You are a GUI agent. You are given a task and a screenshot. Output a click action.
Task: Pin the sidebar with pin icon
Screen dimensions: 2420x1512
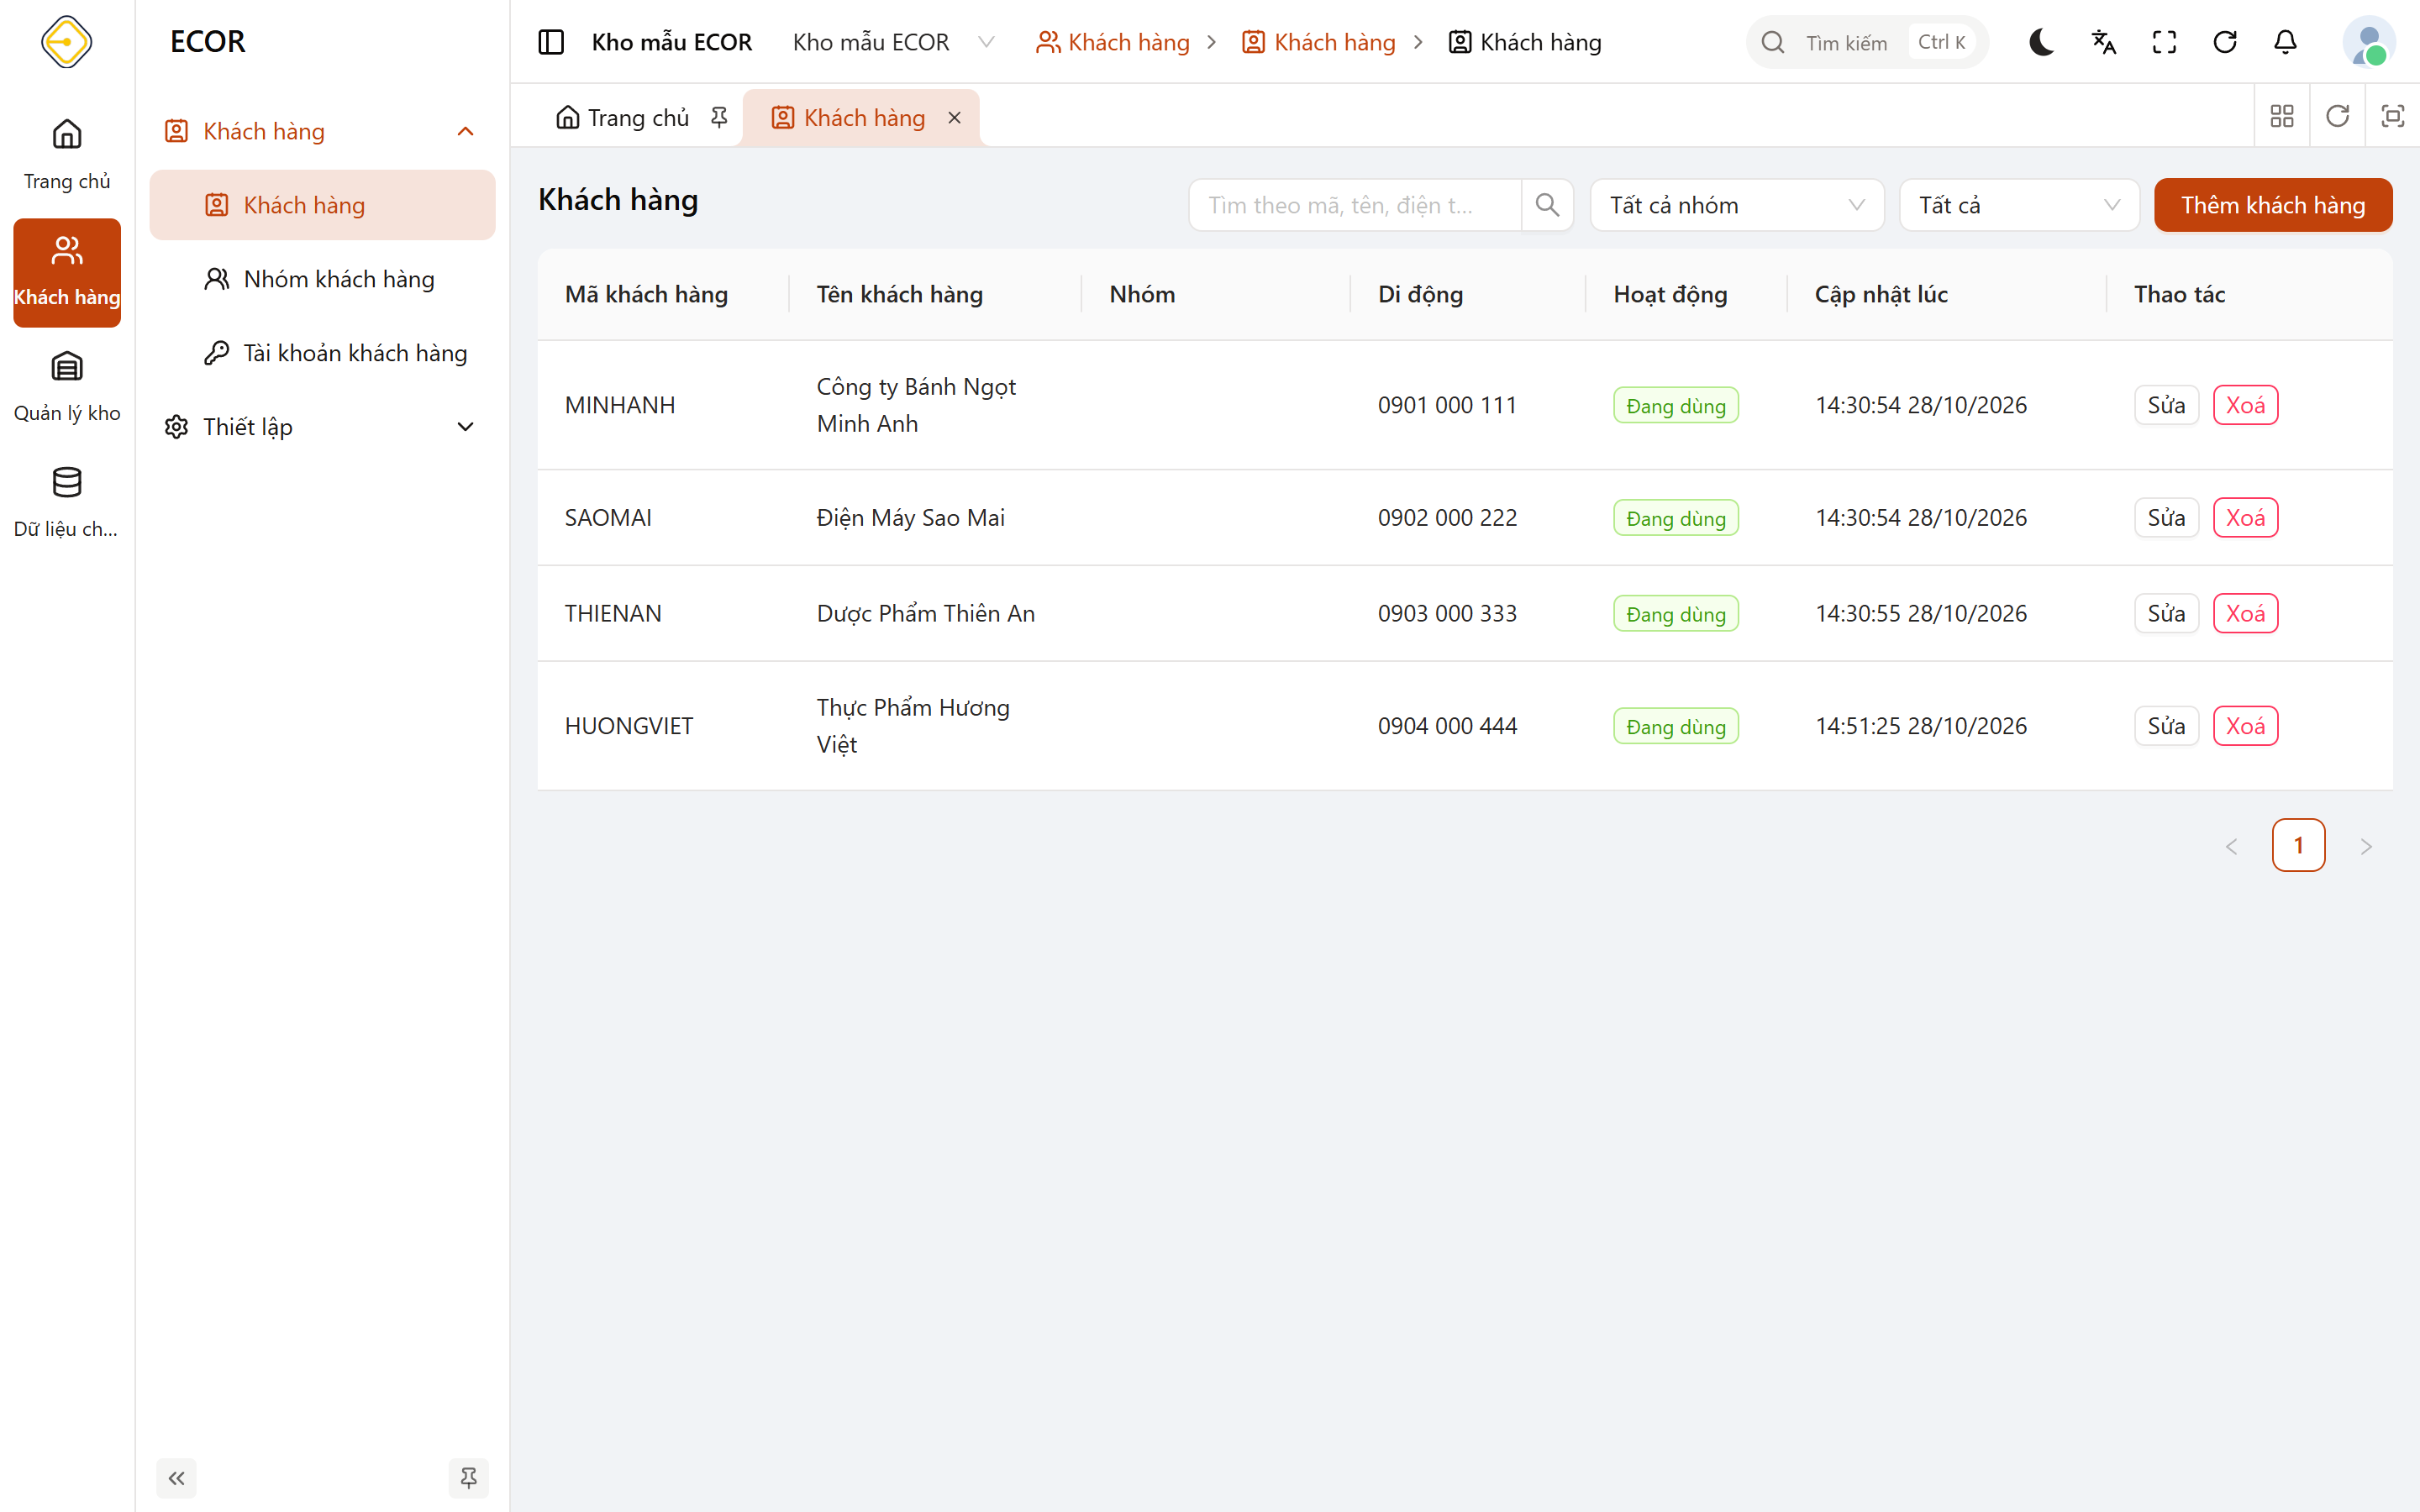(468, 1478)
